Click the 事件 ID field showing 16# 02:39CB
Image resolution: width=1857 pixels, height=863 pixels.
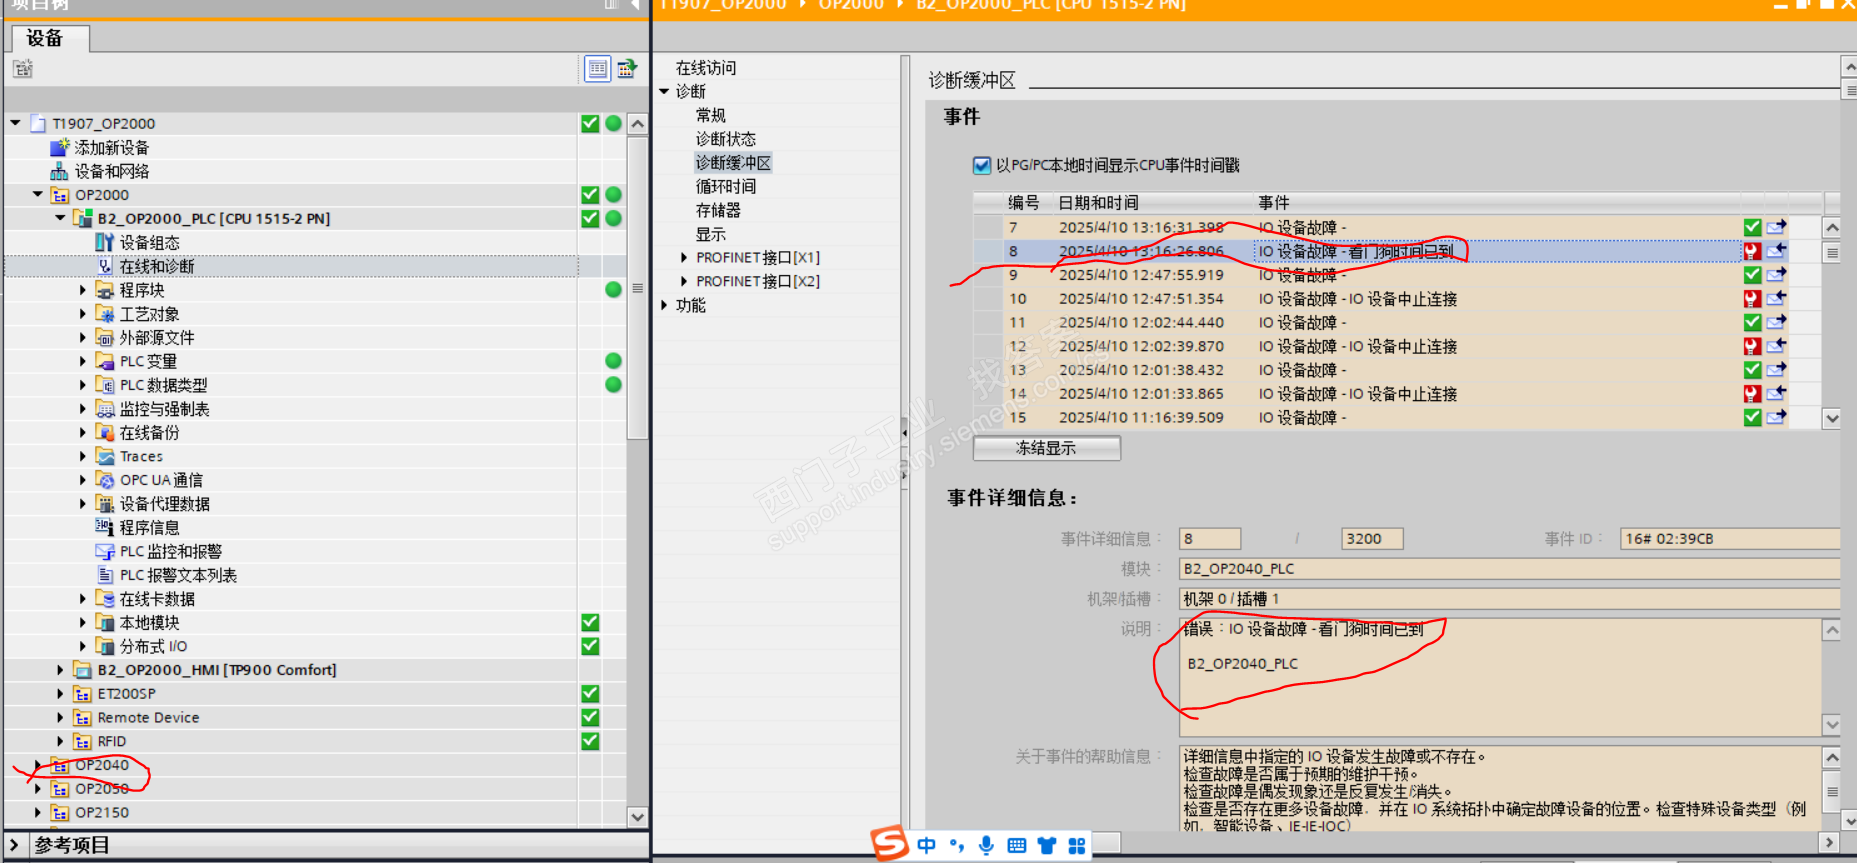coord(1730,538)
